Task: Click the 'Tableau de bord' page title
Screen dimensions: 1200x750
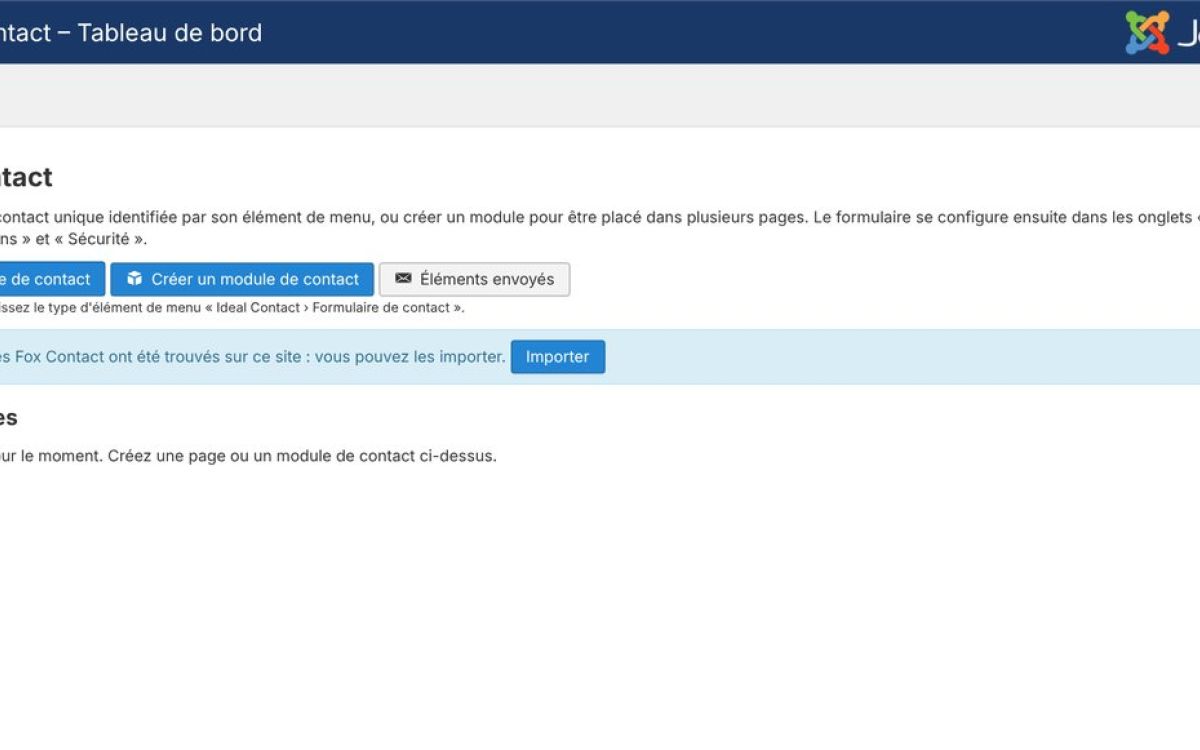Action: click(x=131, y=33)
